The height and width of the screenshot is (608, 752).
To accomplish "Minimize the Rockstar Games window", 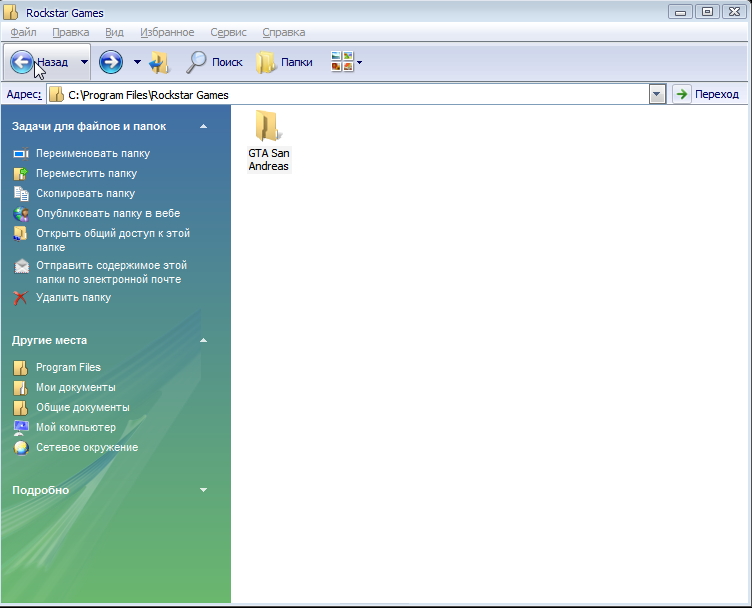I will (680, 12).
